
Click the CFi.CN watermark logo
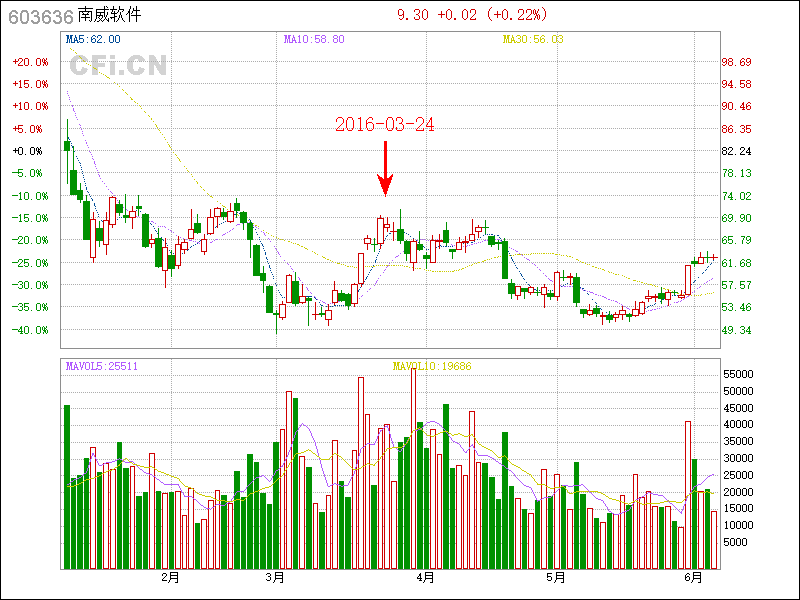pyautogui.click(x=118, y=66)
